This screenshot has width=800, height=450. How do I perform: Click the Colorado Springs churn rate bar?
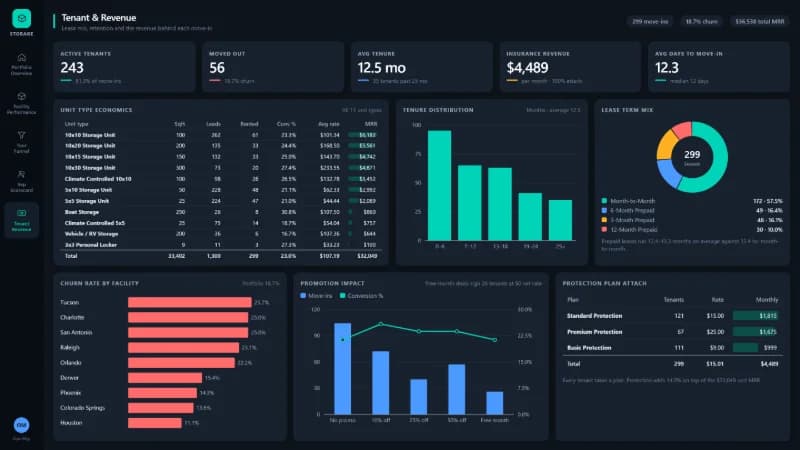coord(161,408)
